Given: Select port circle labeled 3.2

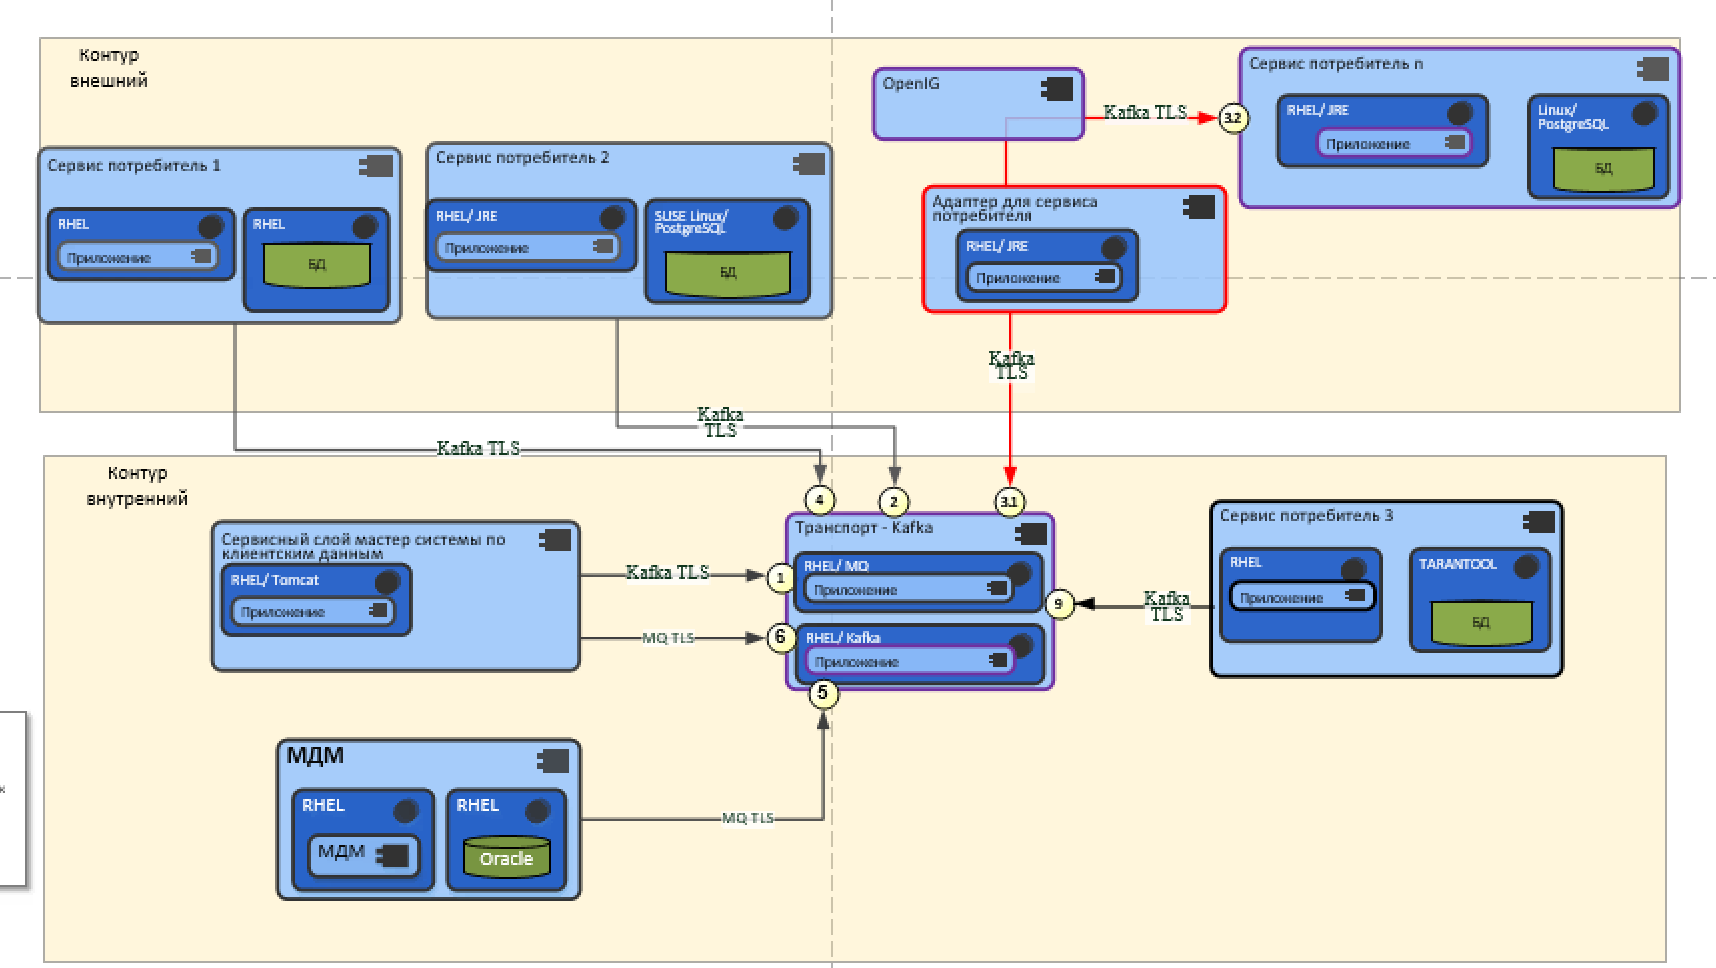Looking at the screenshot, I should pos(1233,118).
